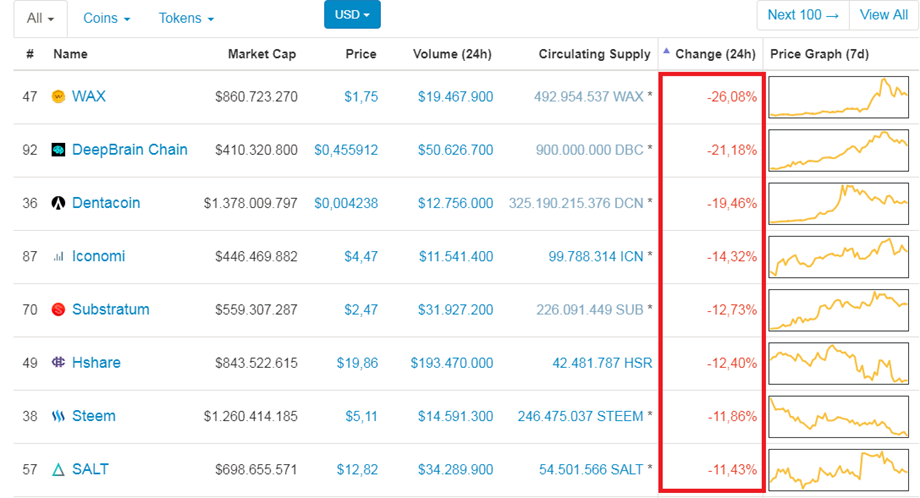Open the DeepBrain Chain 7d price graph
The image size is (920, 498).
(x=838, y=150)
